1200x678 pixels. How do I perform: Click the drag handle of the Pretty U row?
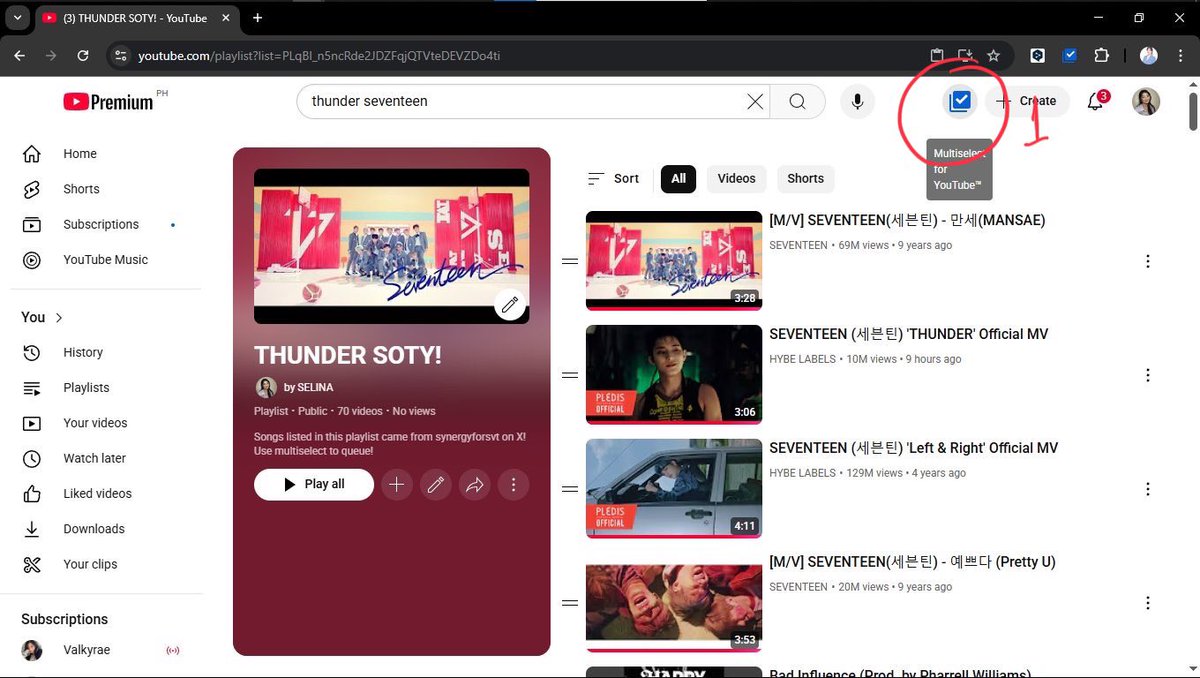(x=570, y=603)
